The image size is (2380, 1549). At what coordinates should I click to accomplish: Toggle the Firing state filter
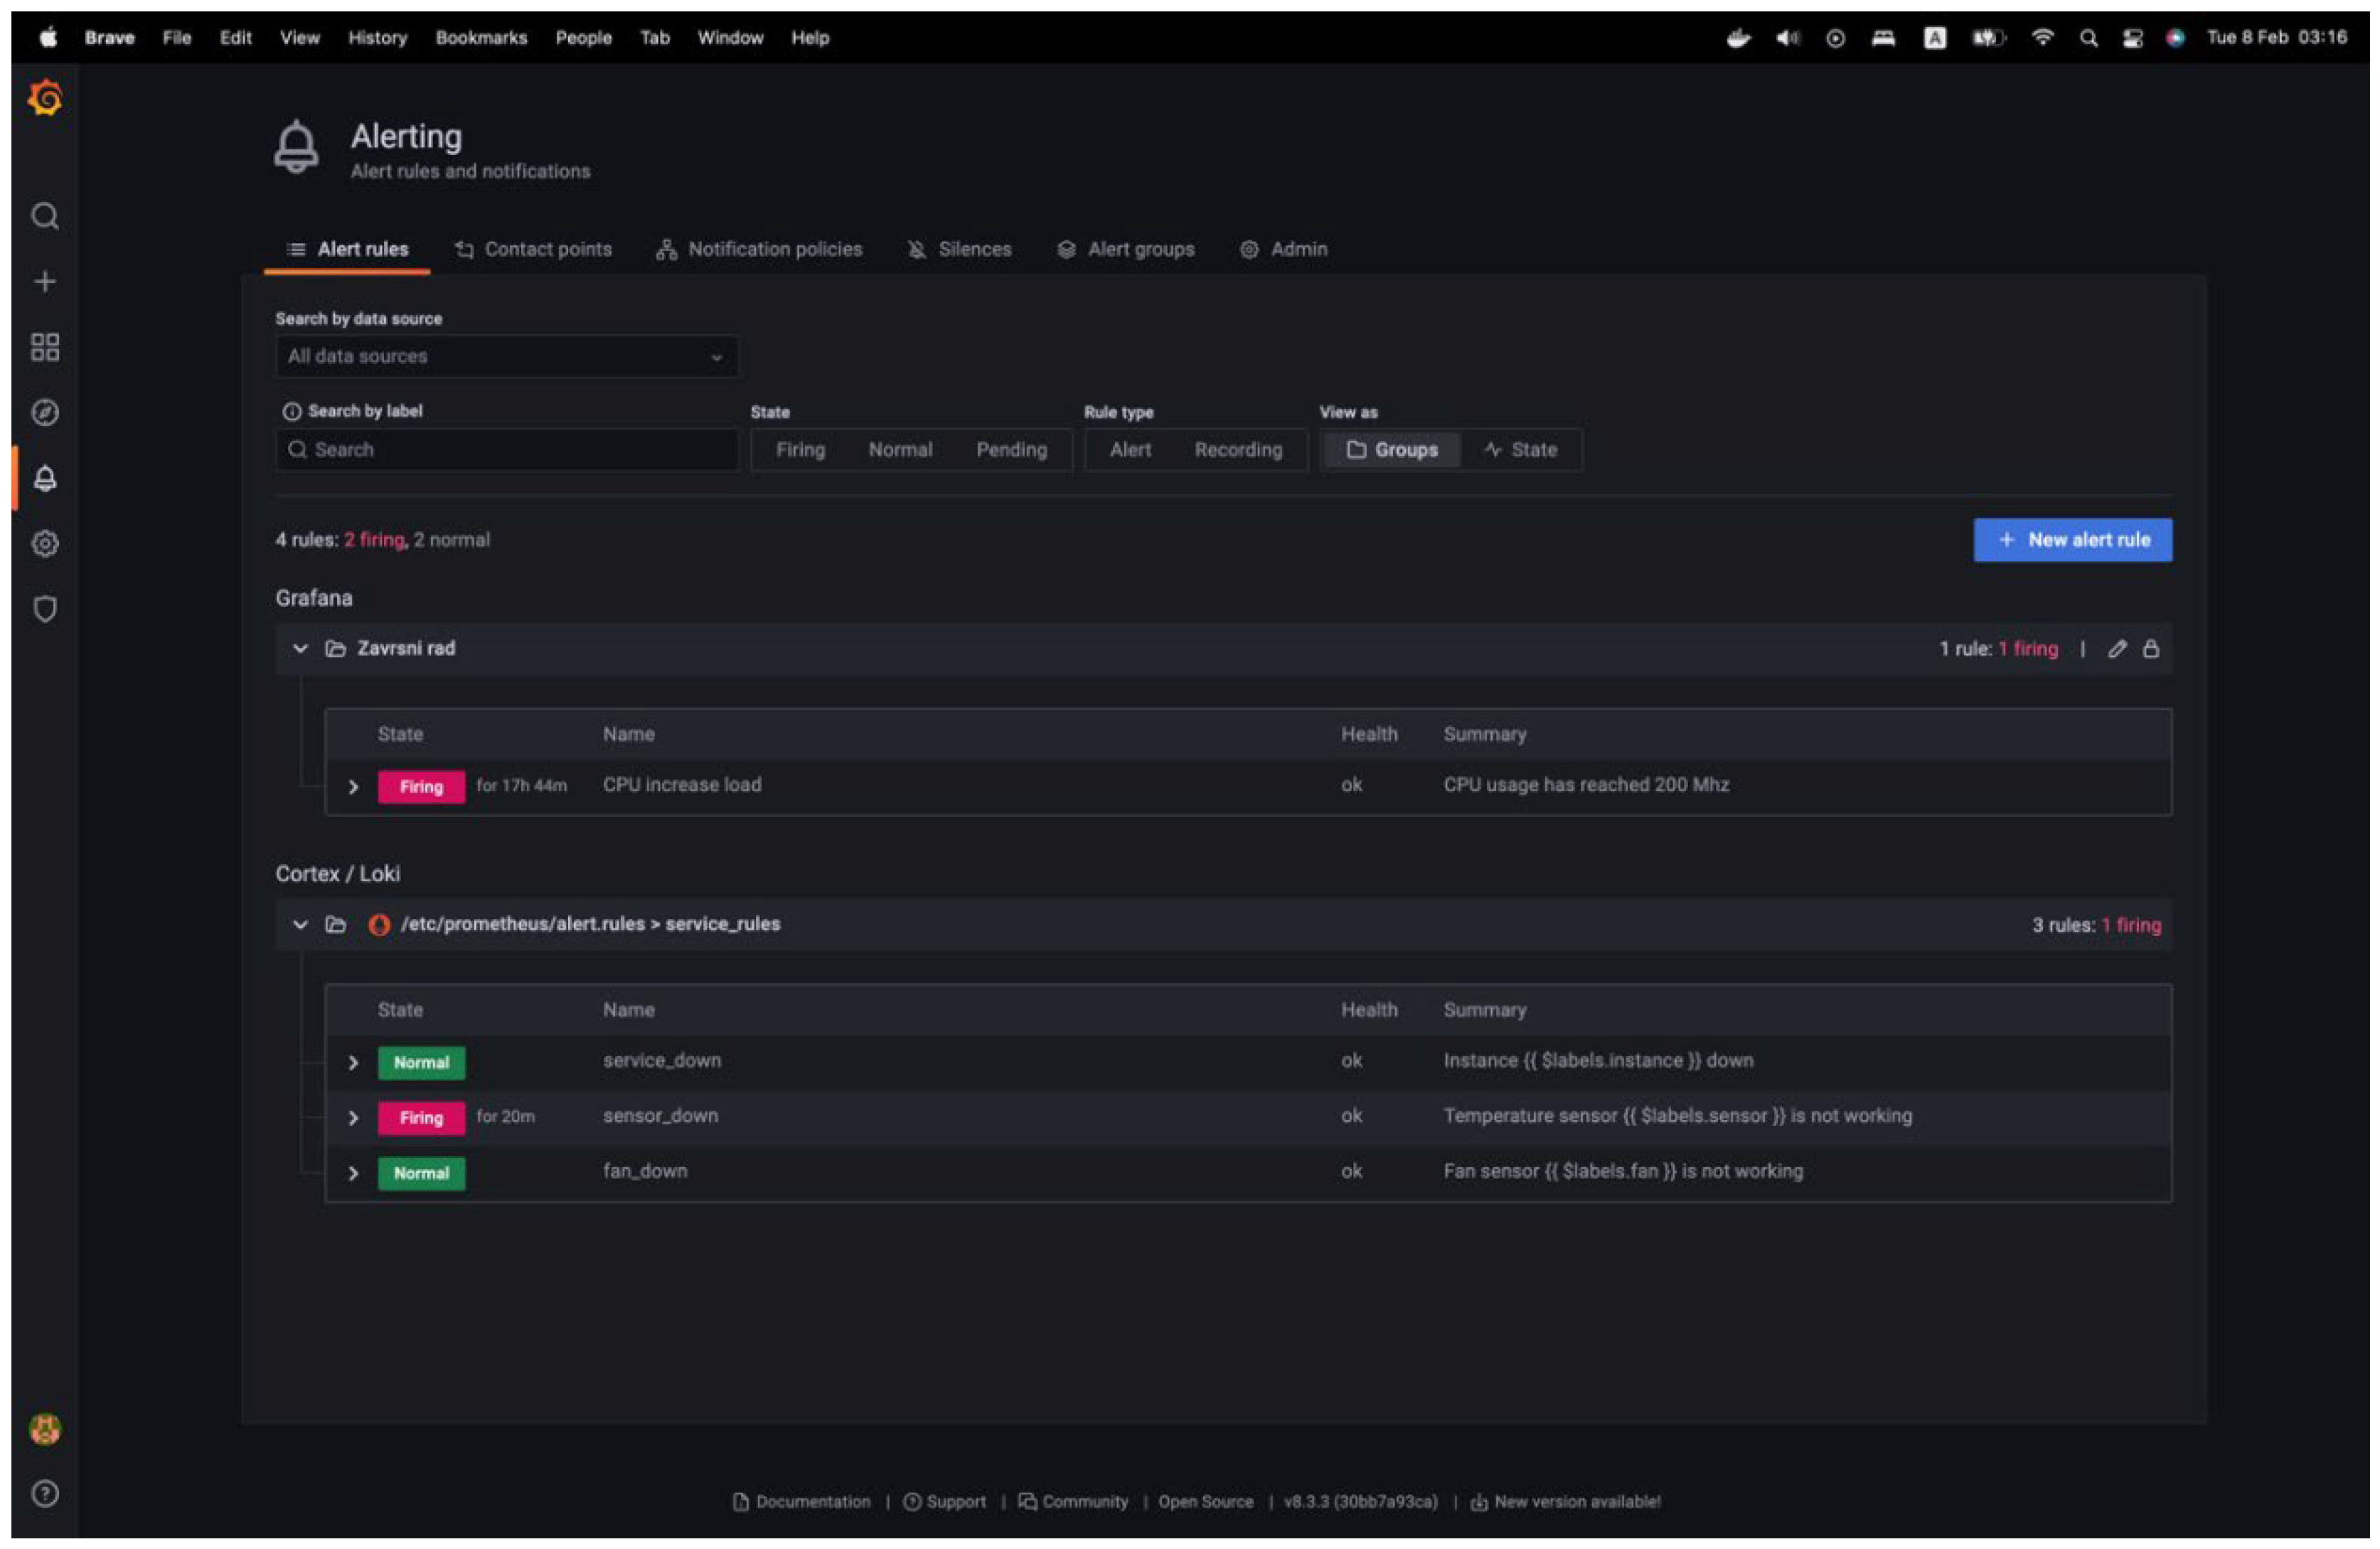click(800, 450)
